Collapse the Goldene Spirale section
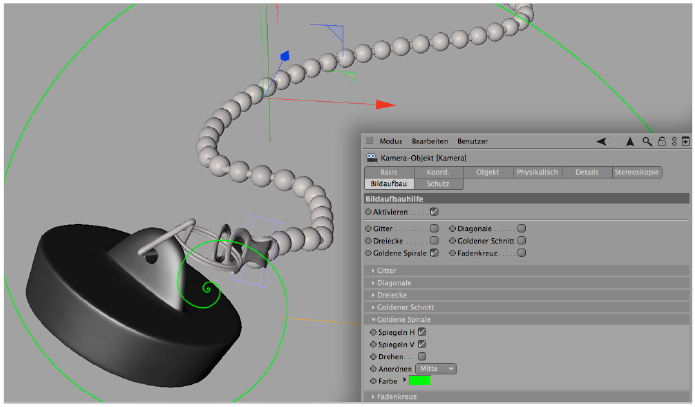 pos(374,319)
